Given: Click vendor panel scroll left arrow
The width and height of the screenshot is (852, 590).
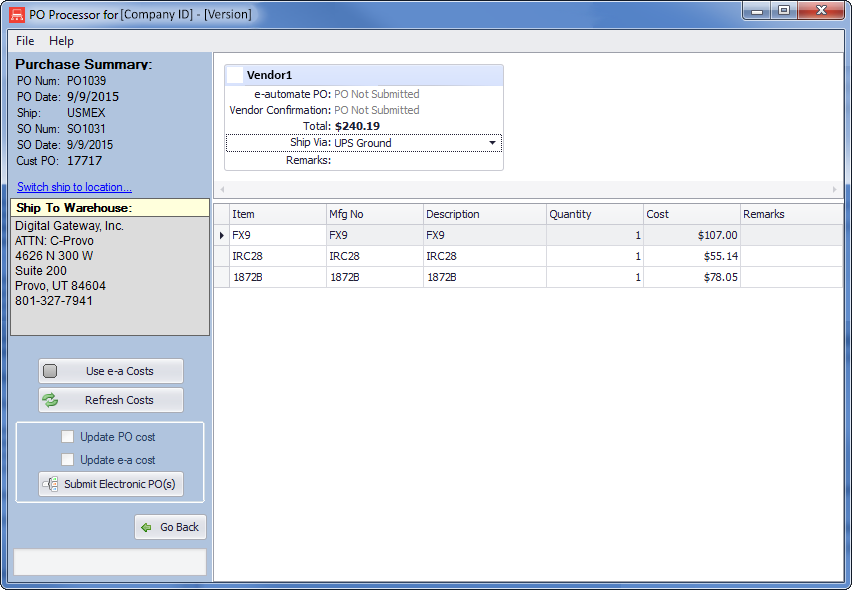Looking at the screenshot, I should (x=222, y=189).
